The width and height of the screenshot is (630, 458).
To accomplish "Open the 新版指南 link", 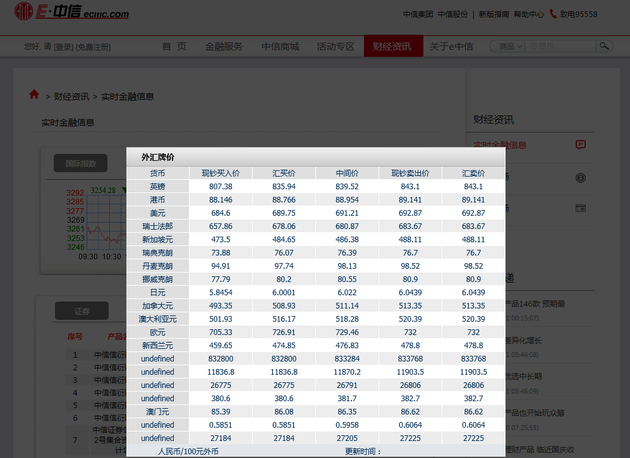I will click(x=494, y=14).
